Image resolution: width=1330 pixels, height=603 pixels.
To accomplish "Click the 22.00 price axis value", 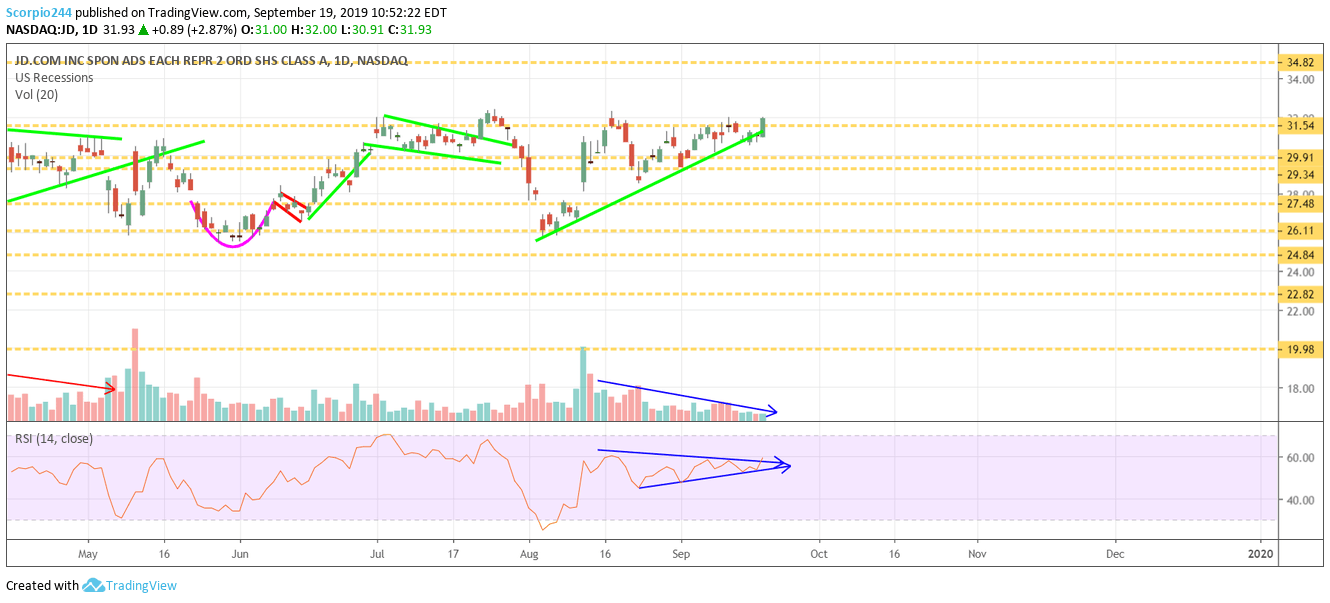I will coord(1299,311).
